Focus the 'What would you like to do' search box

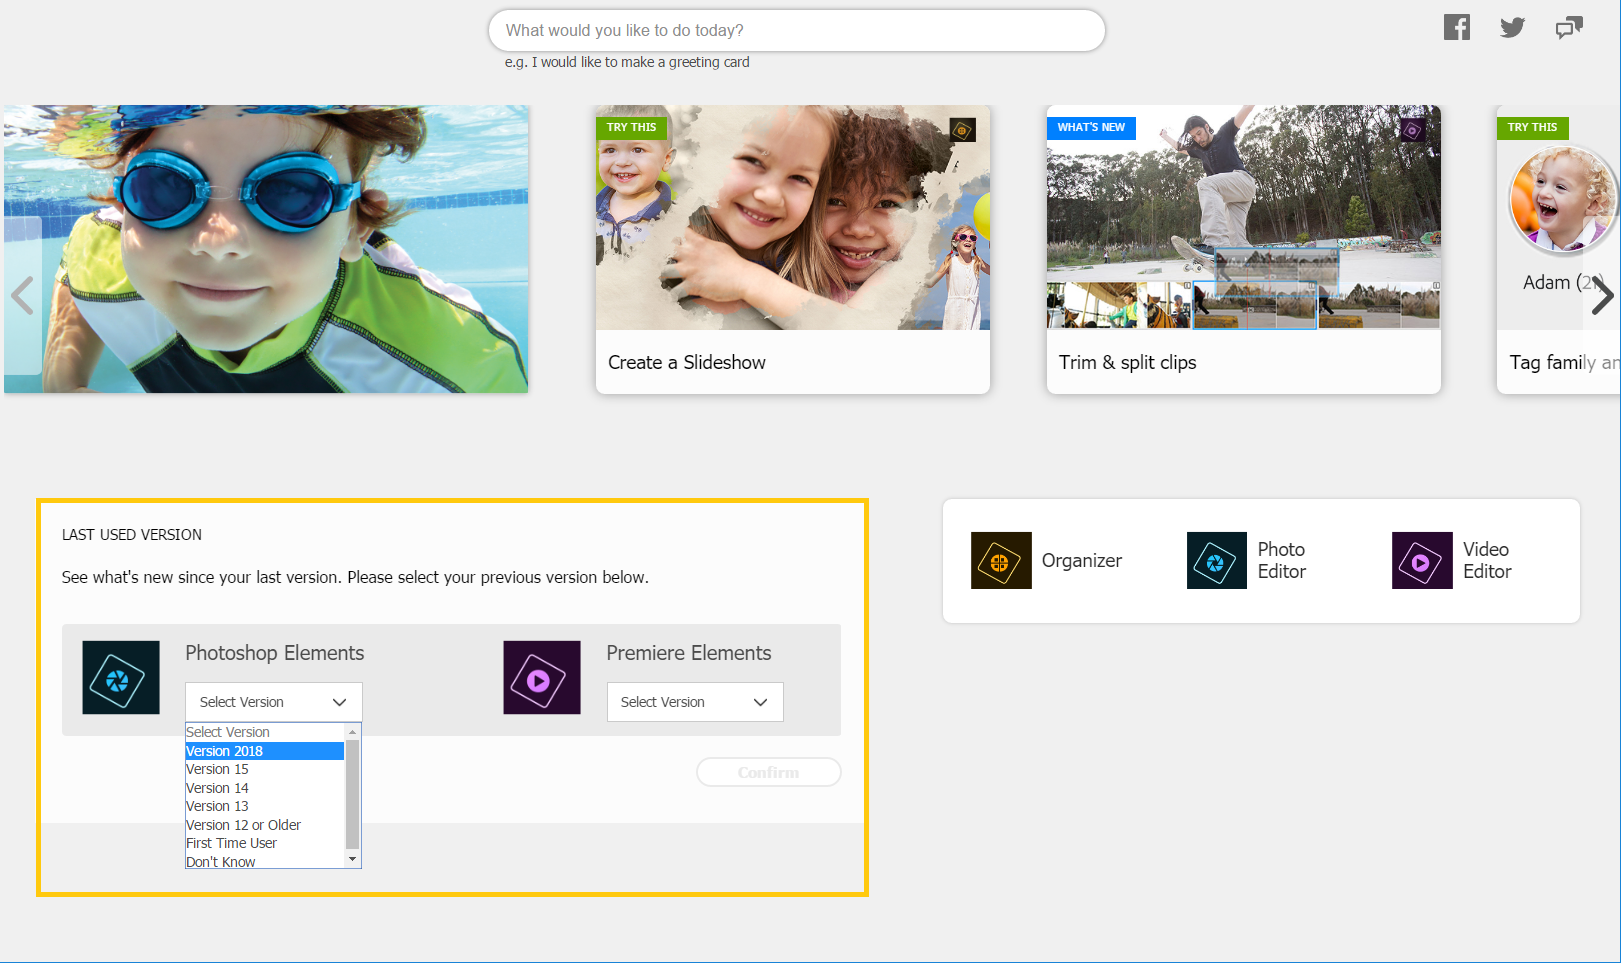tap(797, 30)
